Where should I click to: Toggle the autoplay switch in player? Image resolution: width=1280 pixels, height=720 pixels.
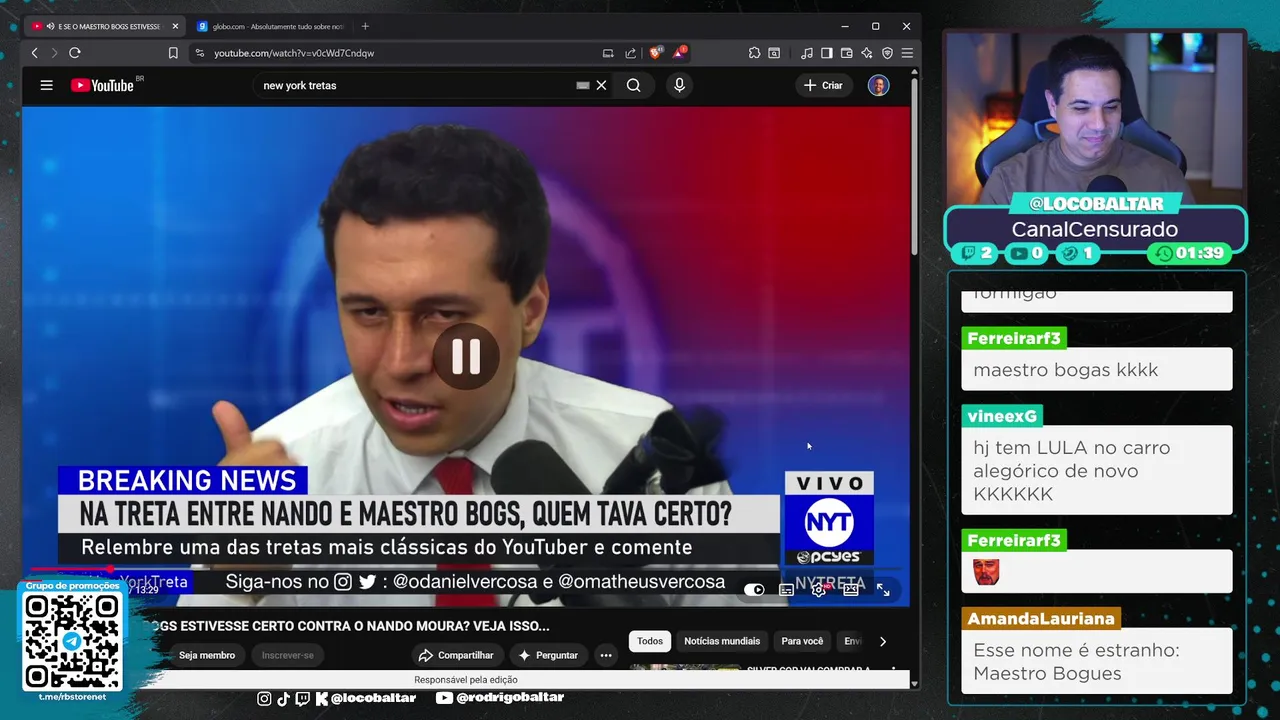754,590
